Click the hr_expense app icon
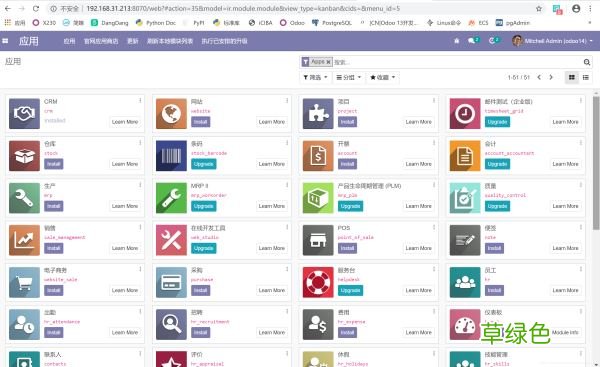The image size is (600, 367). 318,324
